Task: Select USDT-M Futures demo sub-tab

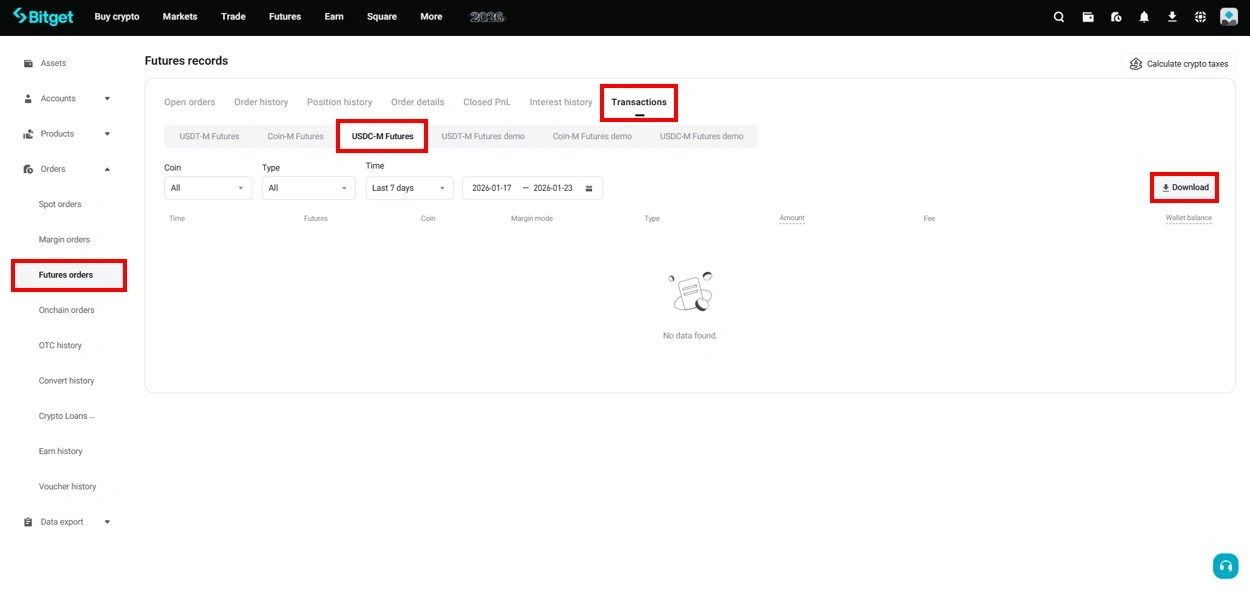Action: pos(483,136)
